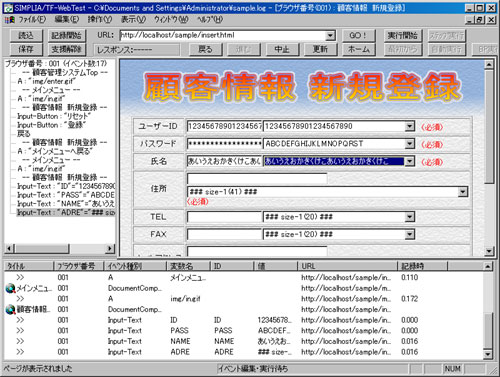Open the TEL value dropdown

pos(410,217)
